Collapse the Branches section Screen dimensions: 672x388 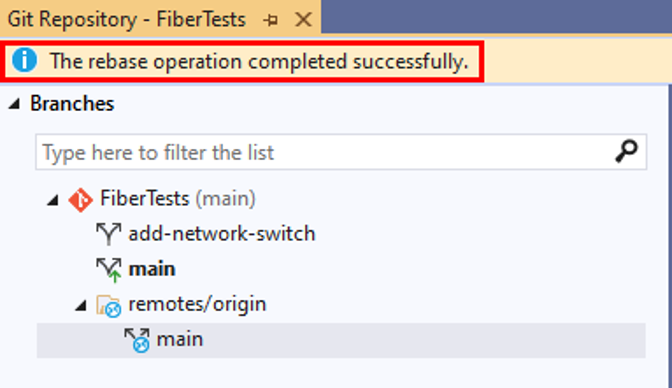coord(15,104)
